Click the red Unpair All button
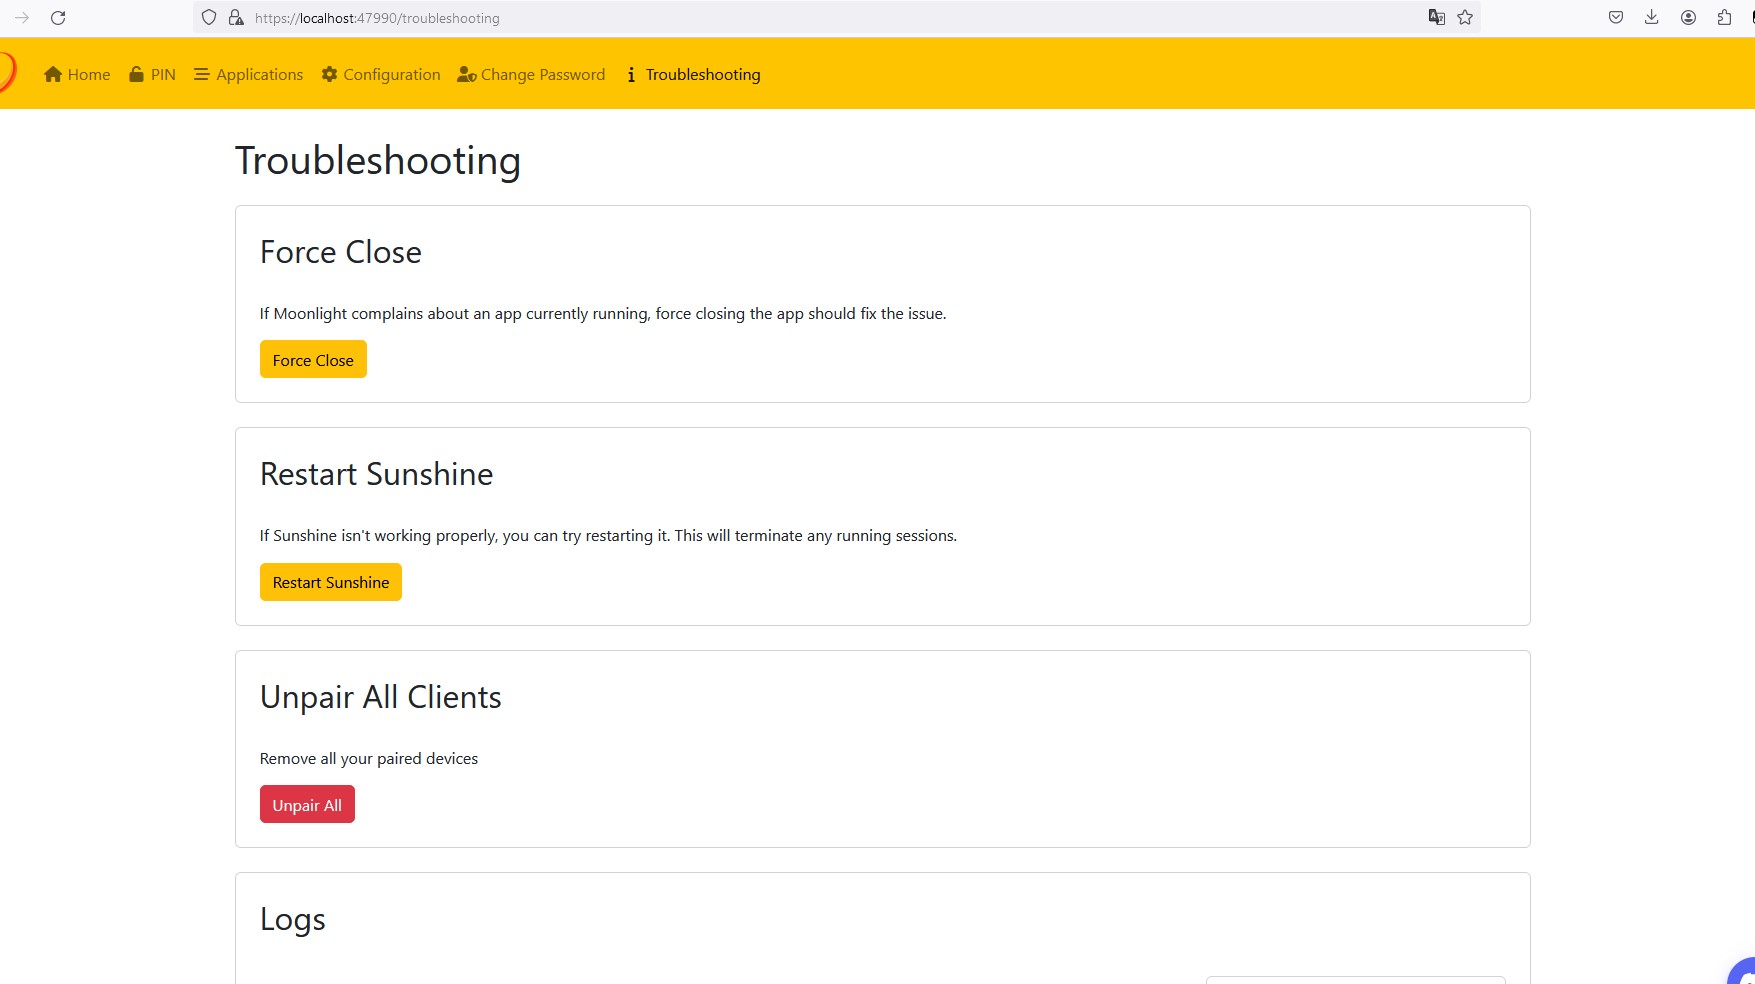This screenshot has height=984, width=1755. [x=307, y=805]
